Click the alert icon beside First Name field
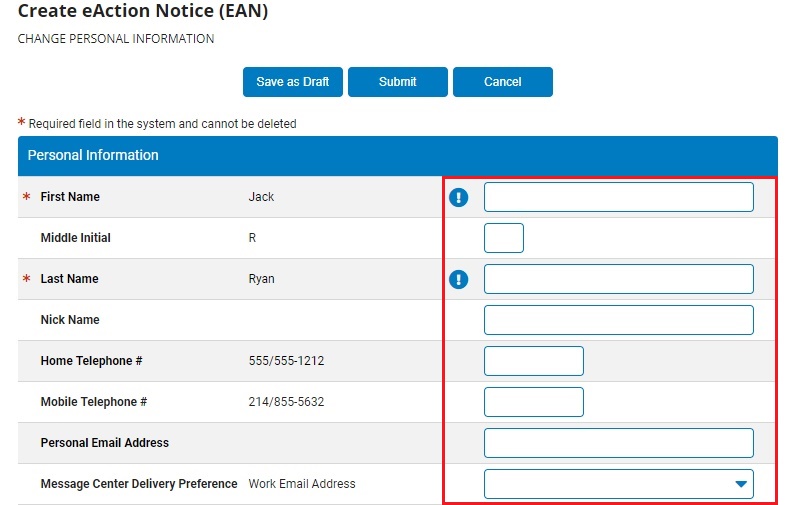Screen dimensions: 795x505 tap(458, 197)
